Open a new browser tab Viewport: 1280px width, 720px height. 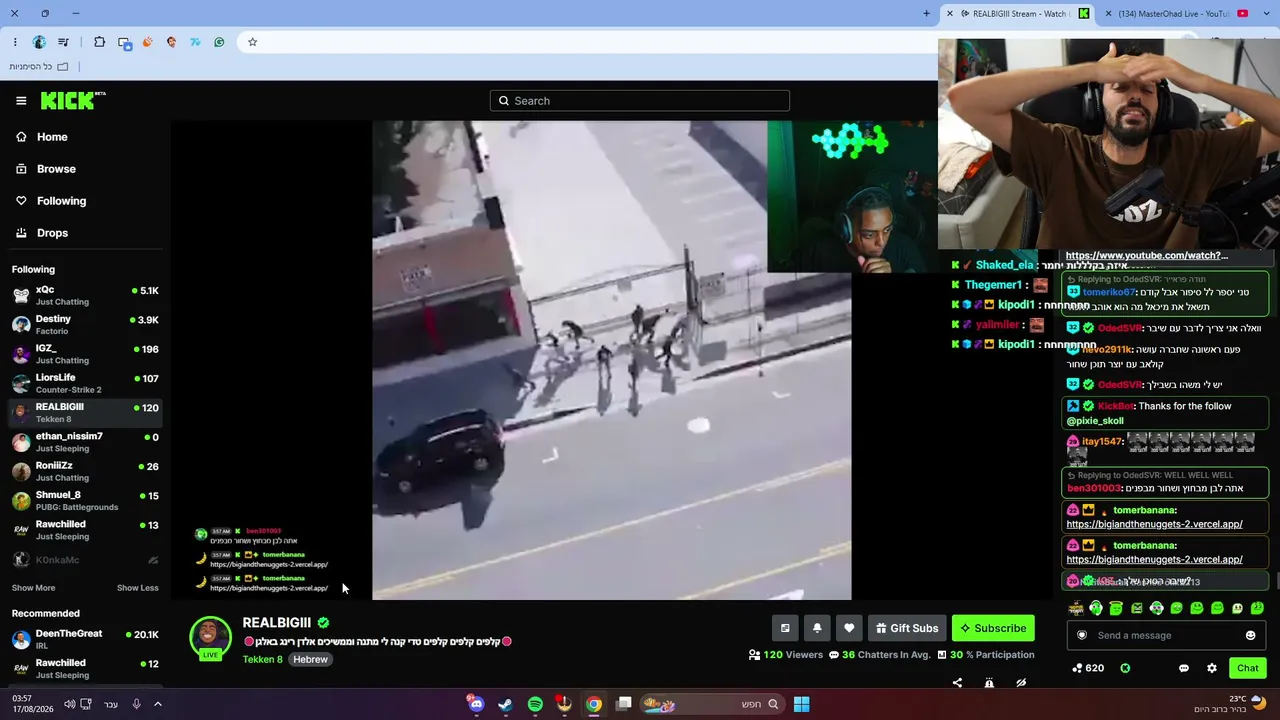[926, 14]
